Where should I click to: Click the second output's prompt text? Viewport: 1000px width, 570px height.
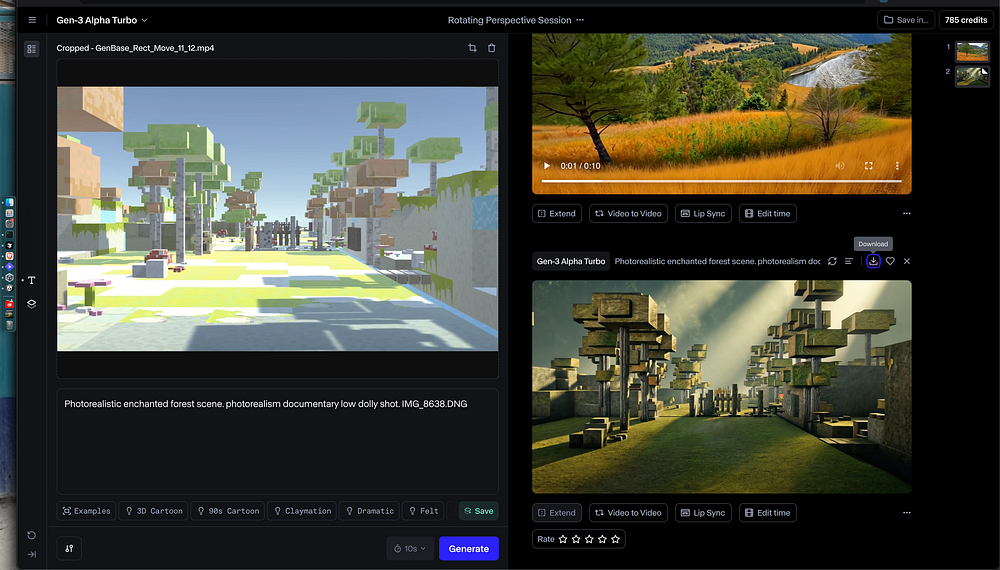click(717, 261)
